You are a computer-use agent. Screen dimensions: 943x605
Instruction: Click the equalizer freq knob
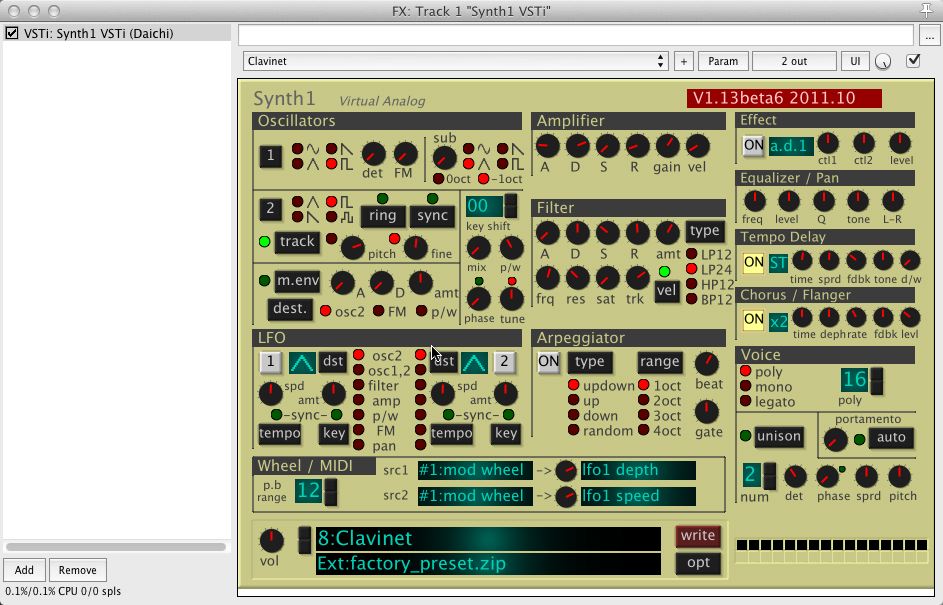point(754,201)
